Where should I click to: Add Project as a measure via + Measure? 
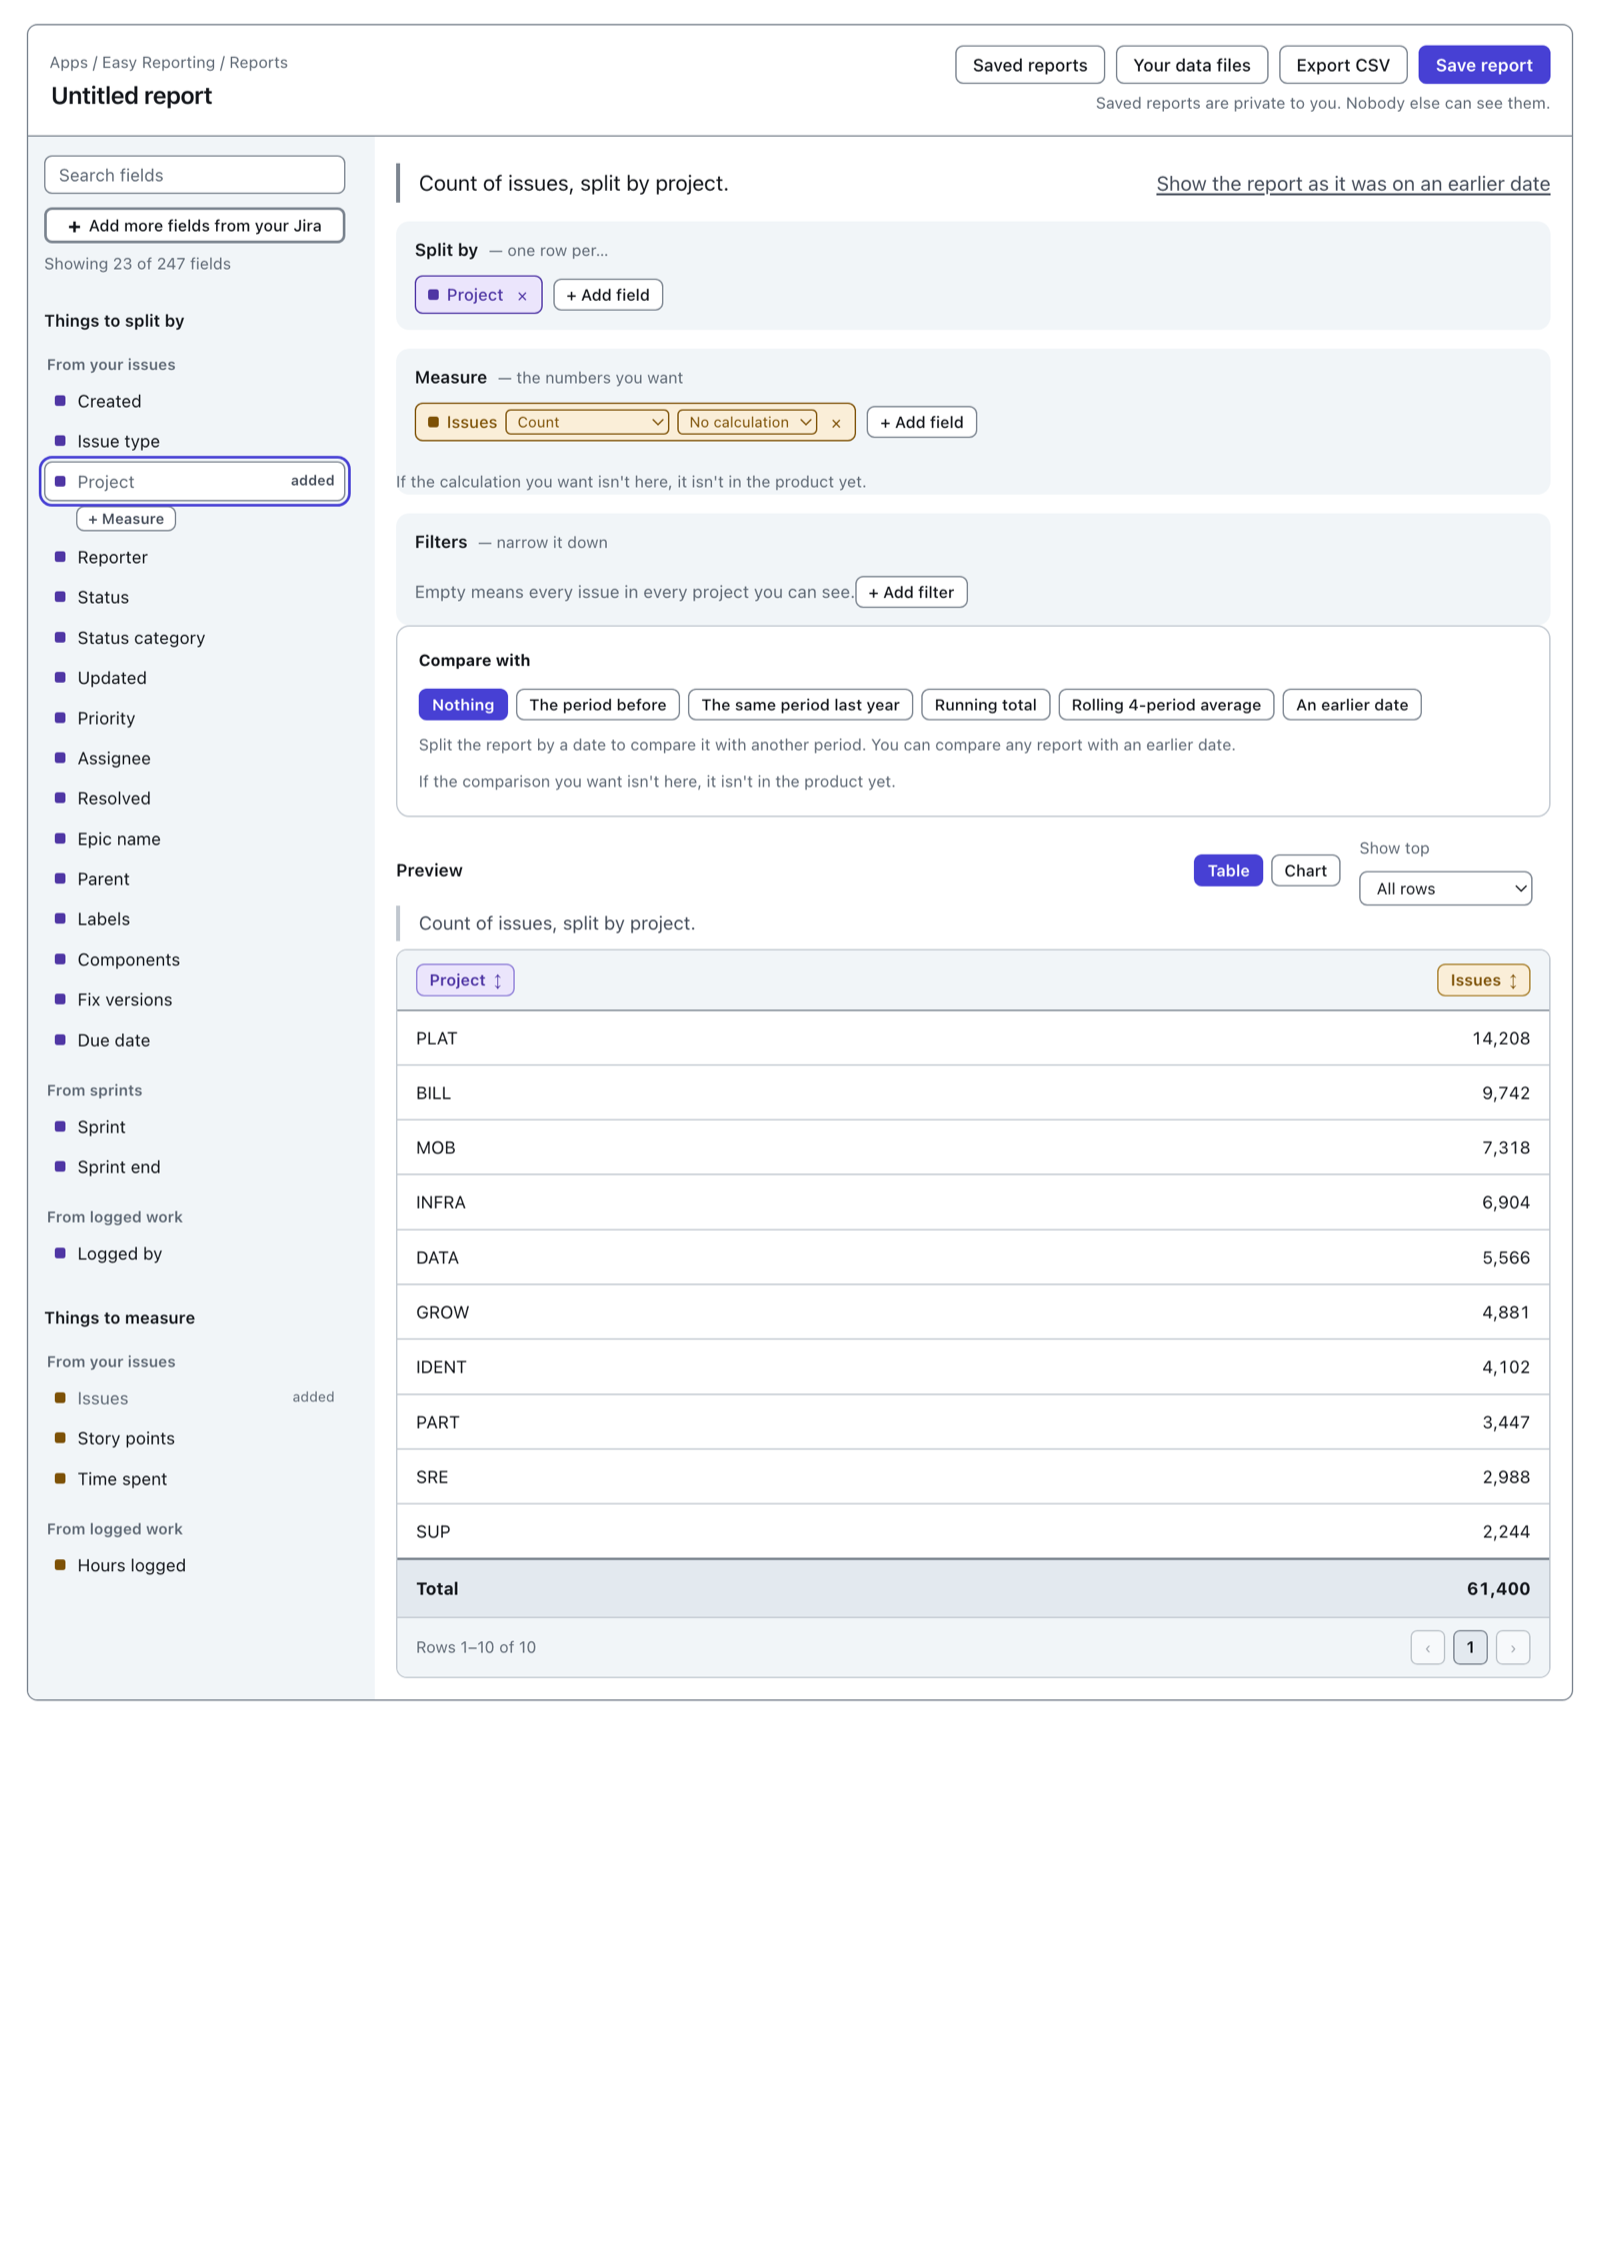coord(126,519)
